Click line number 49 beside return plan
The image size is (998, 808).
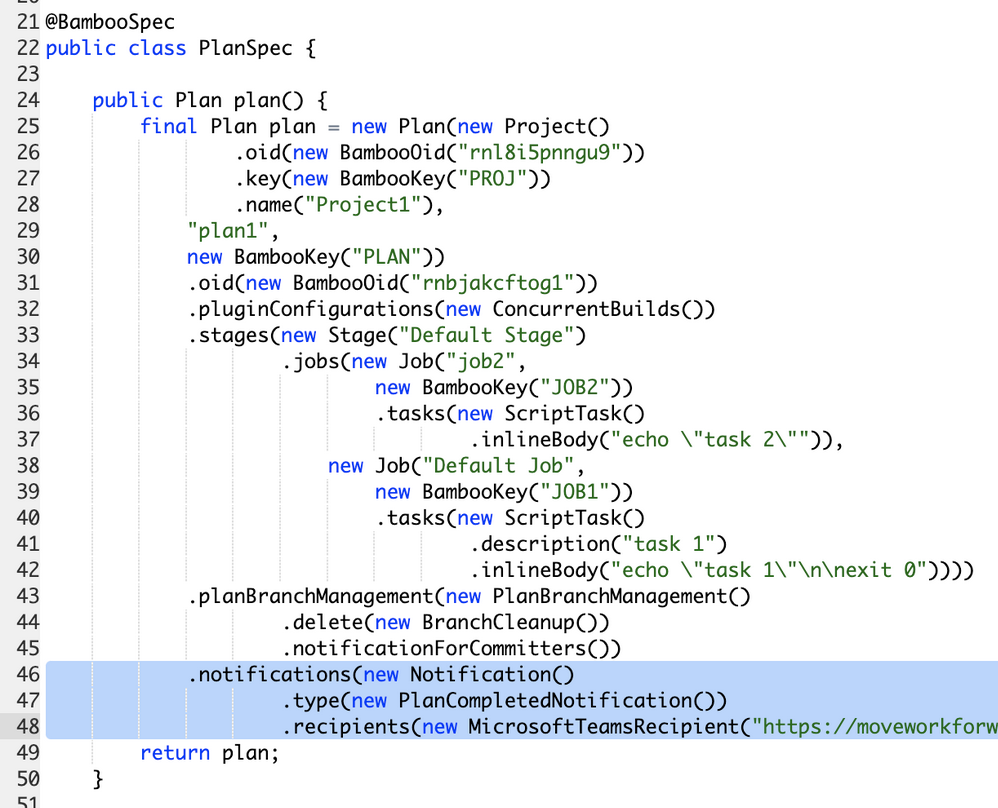click(x=27, y=752)
